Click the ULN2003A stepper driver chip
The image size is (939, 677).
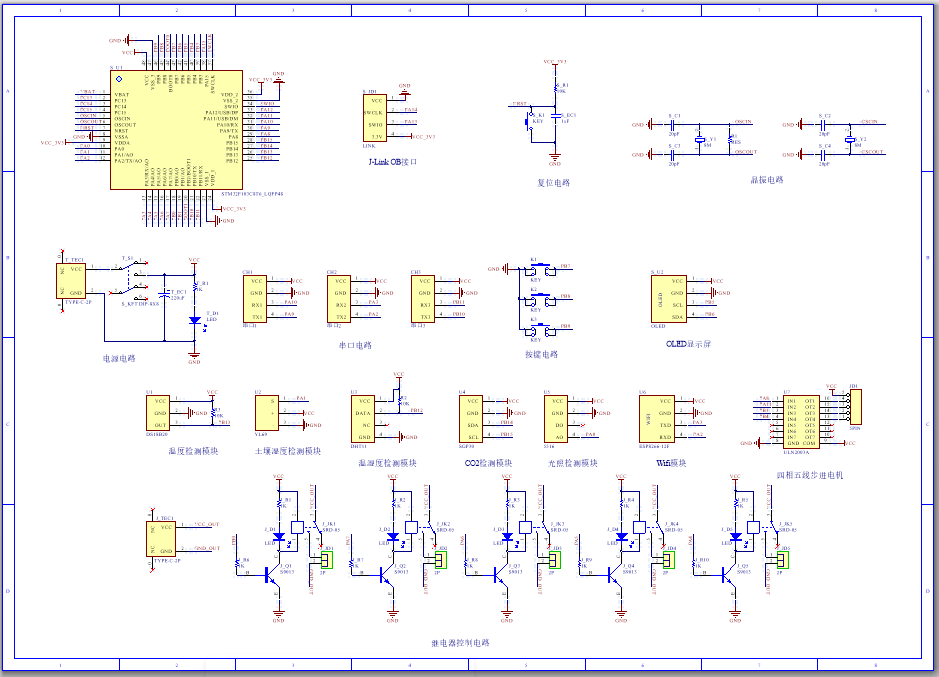pyautogui.click(x=801, y=421)
